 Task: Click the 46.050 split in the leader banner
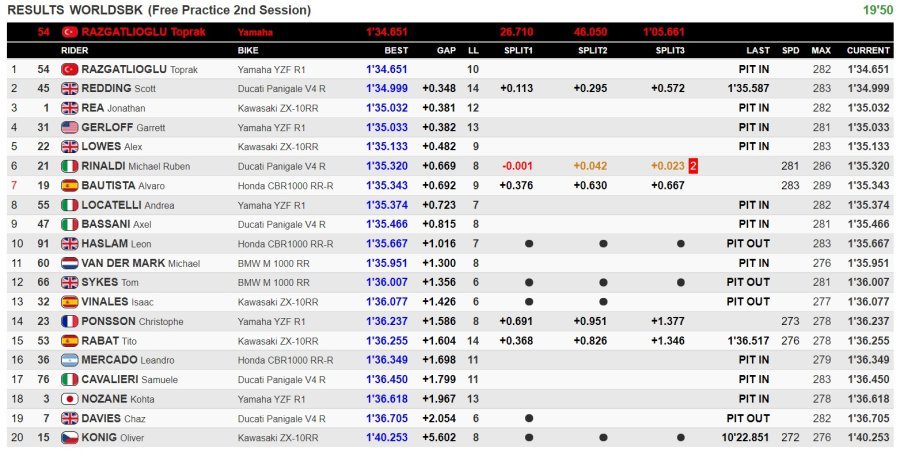(x=590, y=32)
